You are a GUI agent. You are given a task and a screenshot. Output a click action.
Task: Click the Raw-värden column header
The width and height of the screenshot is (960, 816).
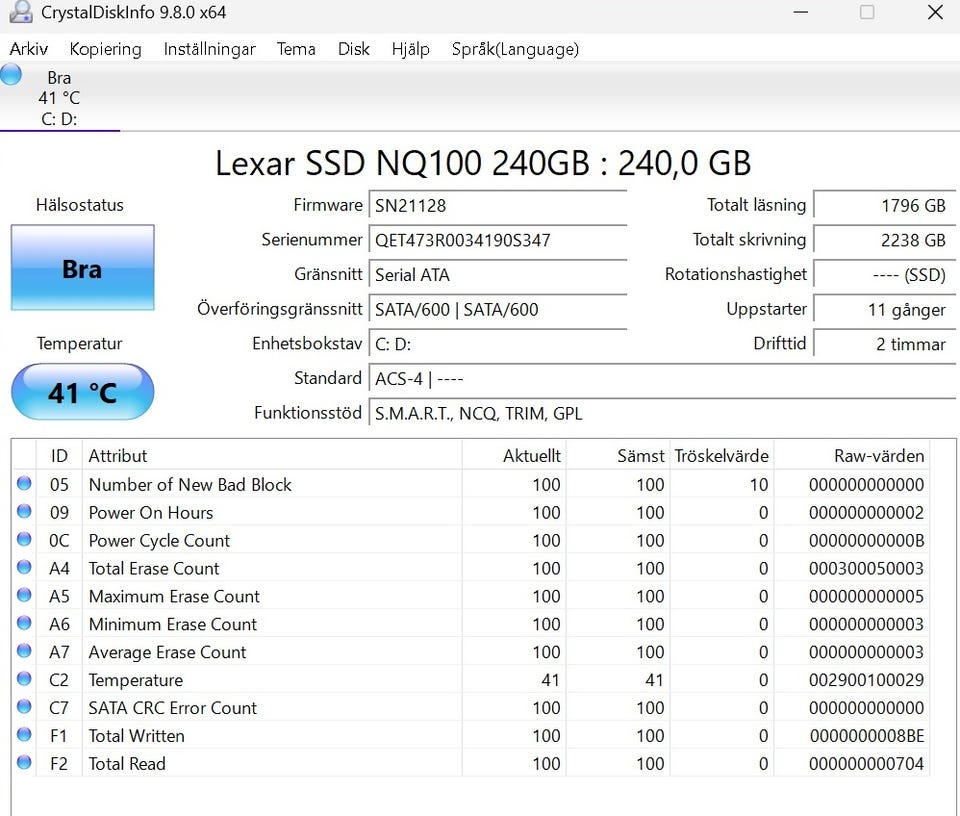point(852,455)
